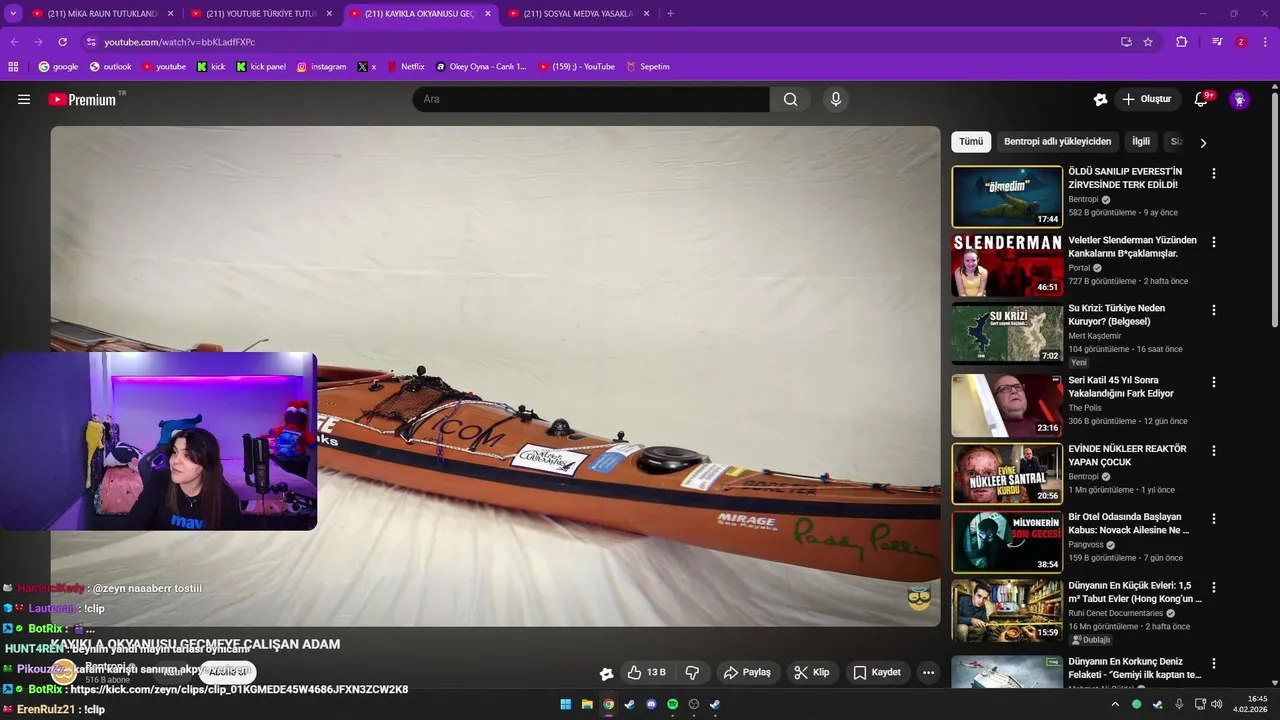Select the İlgili filter chip
The height and width of the screenshot is (720, 1280).
click(x=1141, y=142)
